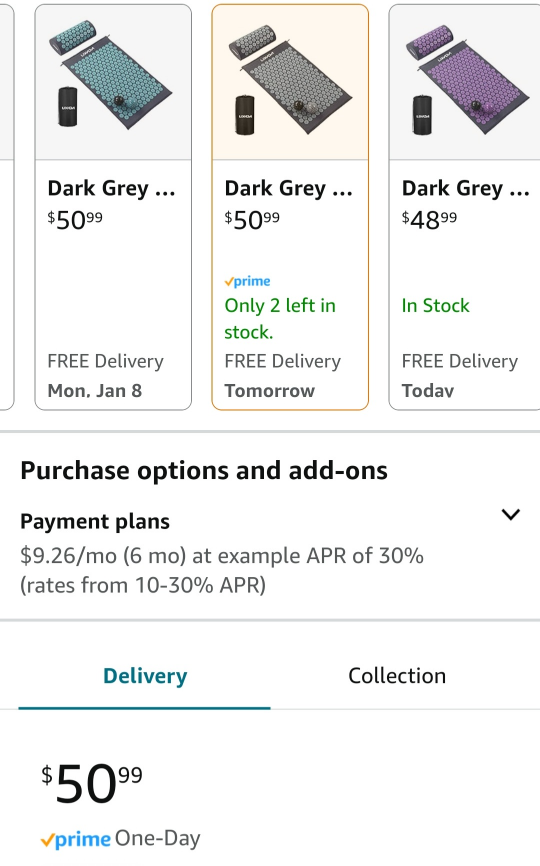Click the prime badge in the selected variant card
This screenshot has height=866, width=540.
point(247,281)
